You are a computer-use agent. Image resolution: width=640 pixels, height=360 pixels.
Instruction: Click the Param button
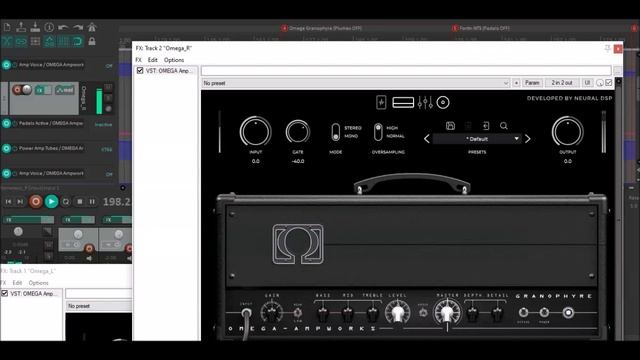pos(532,83)
